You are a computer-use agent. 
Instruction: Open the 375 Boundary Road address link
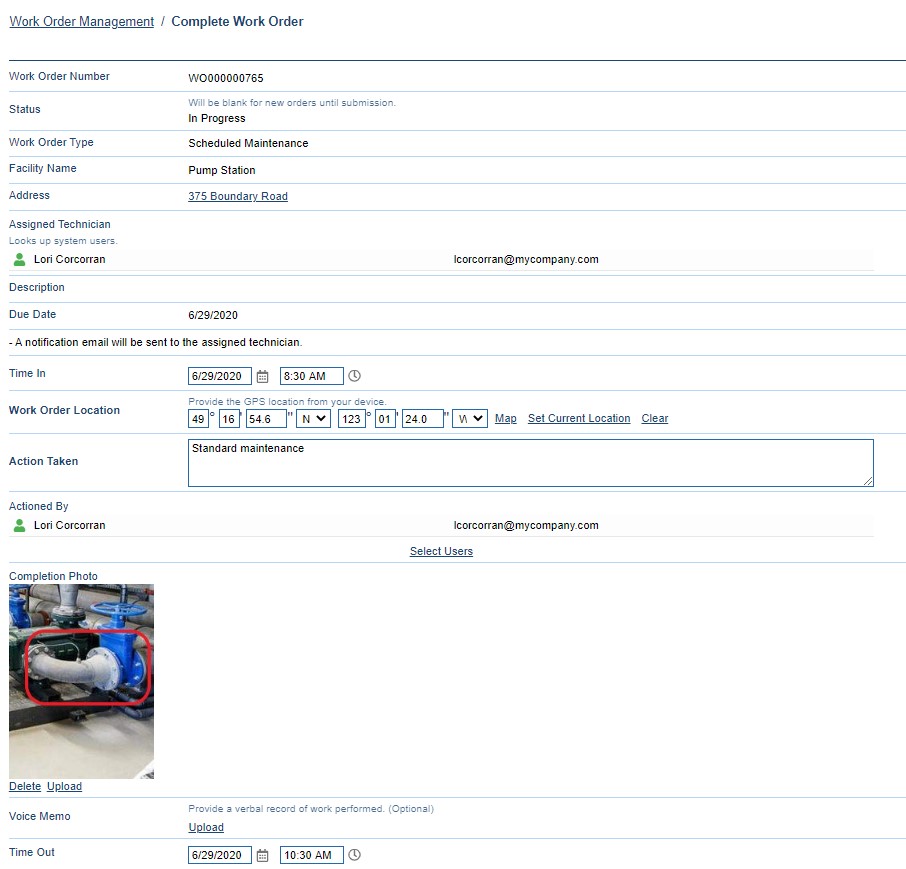tap(237, 196)
